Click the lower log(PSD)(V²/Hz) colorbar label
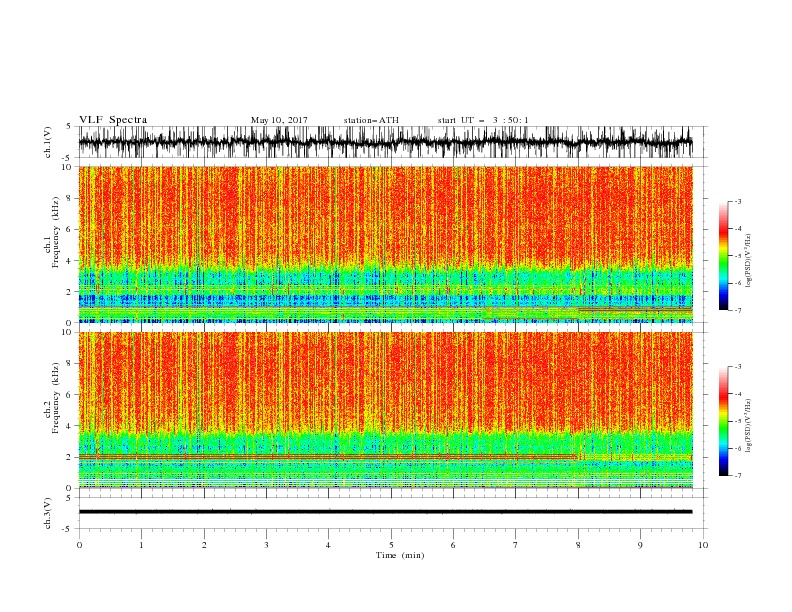 749,425
